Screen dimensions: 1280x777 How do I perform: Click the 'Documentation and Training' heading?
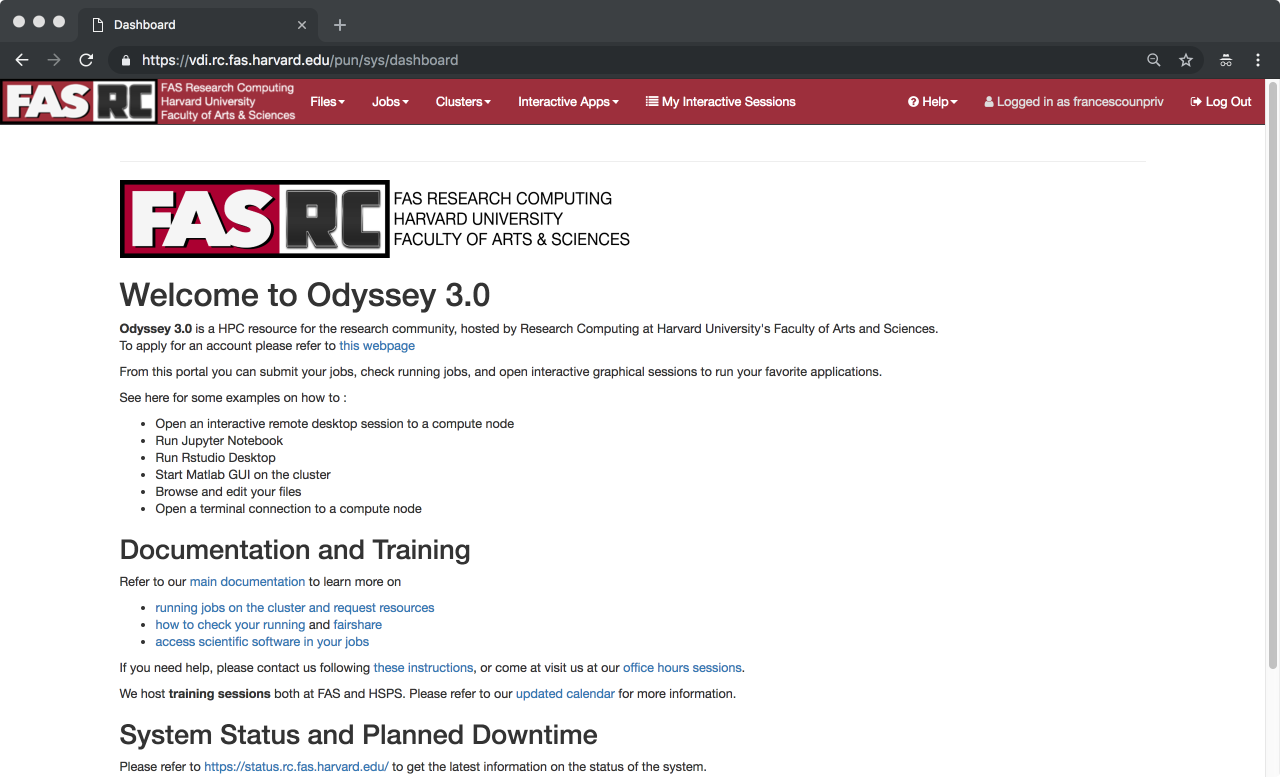tap(295, 550)
